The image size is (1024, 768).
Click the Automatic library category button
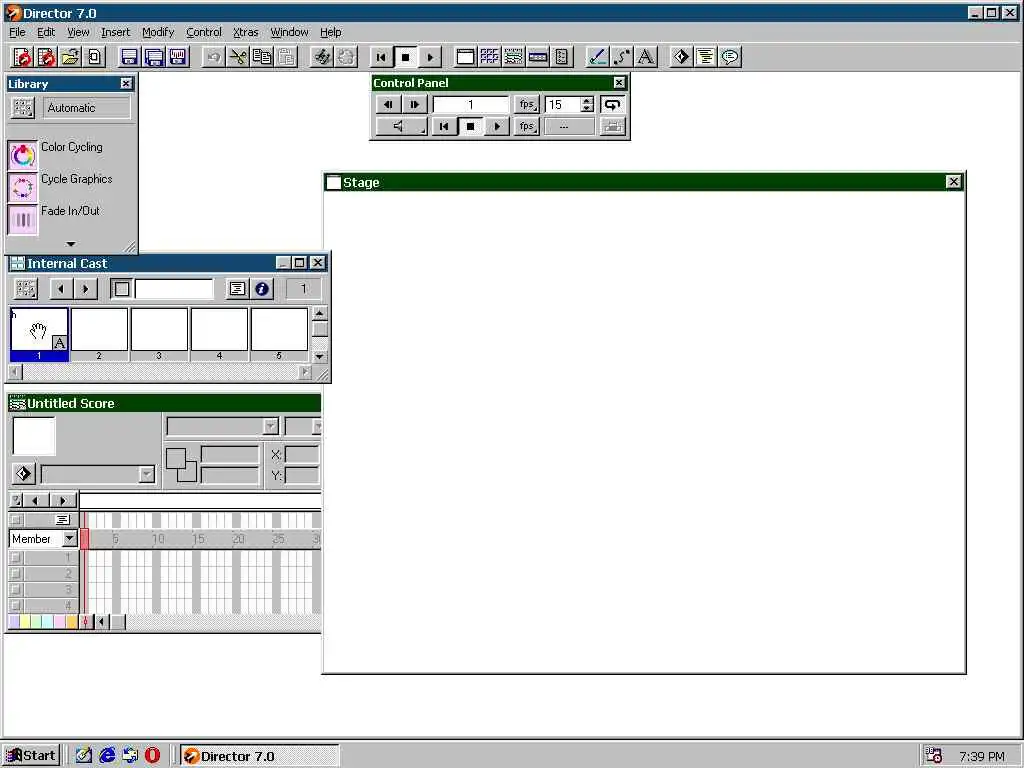87,108
